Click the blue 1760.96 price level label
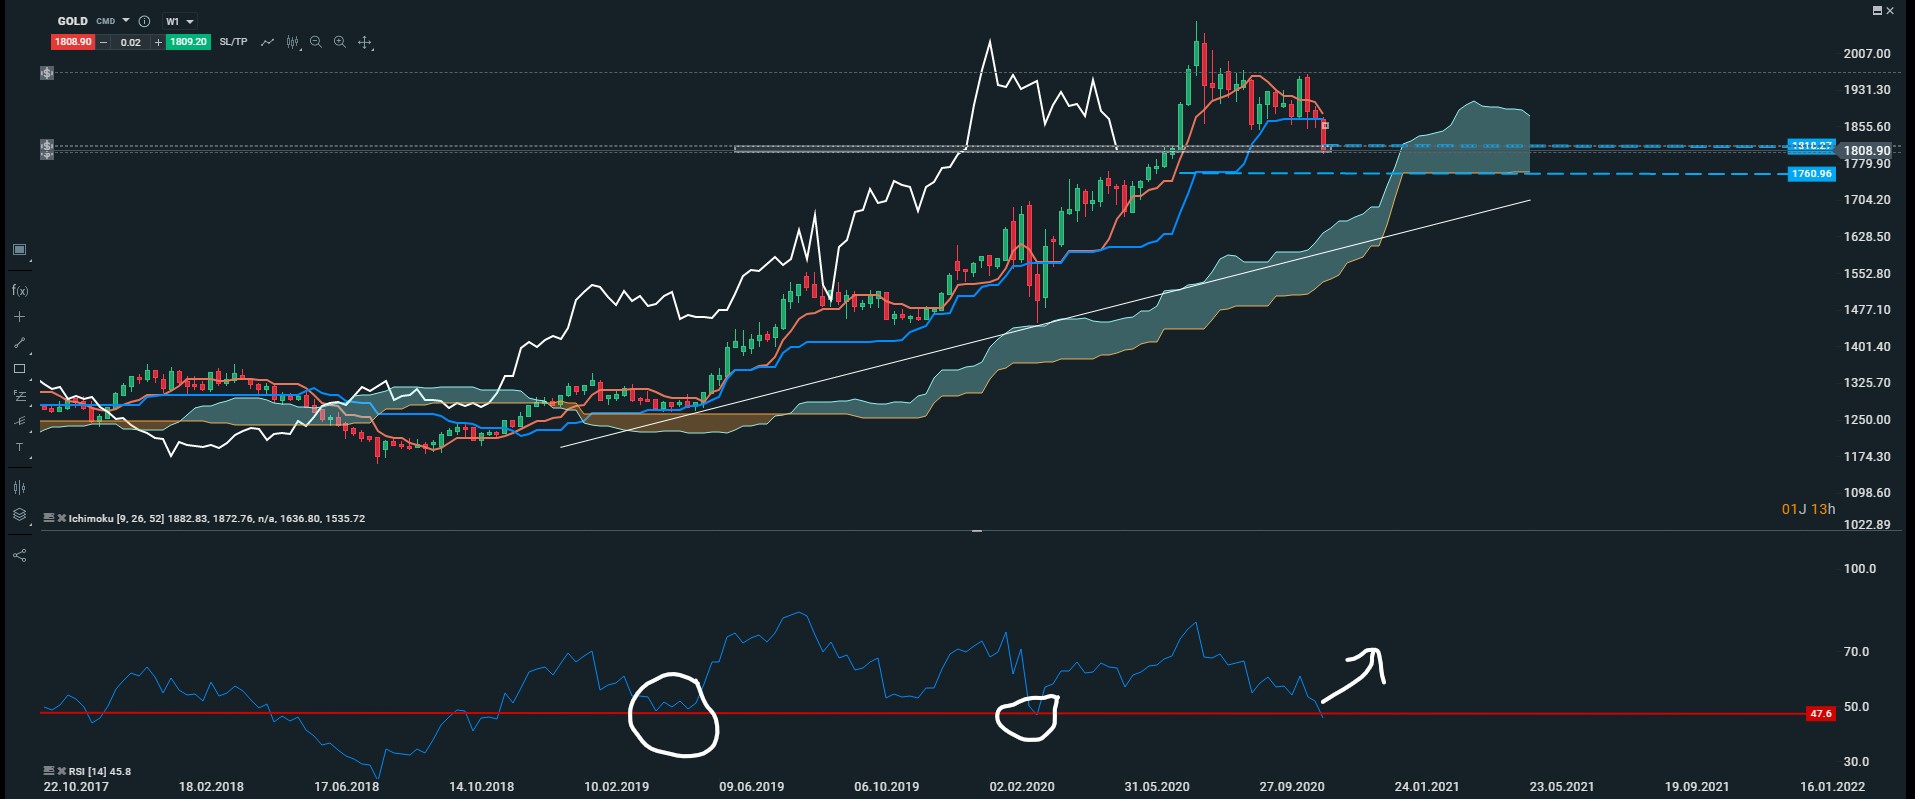The image size is (1915, 799). pyautogui.click(x=1812, y=174)
